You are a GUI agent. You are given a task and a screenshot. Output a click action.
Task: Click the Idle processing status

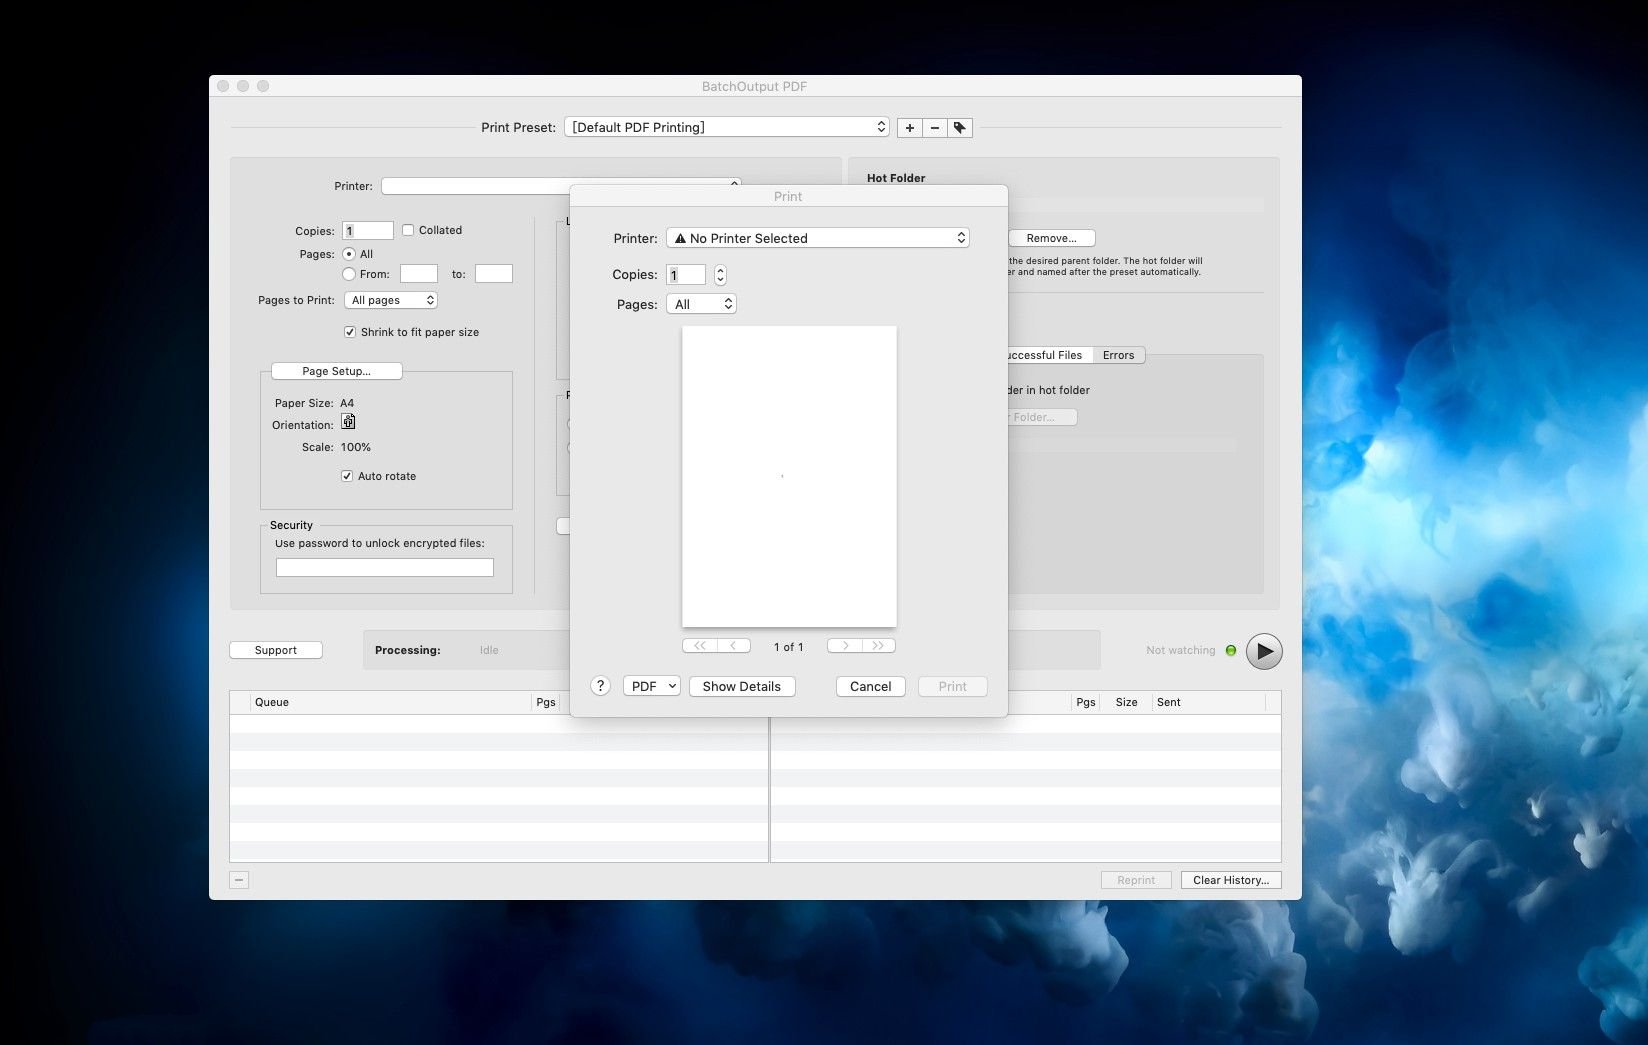pyautogui.click(x=489, y=650)
